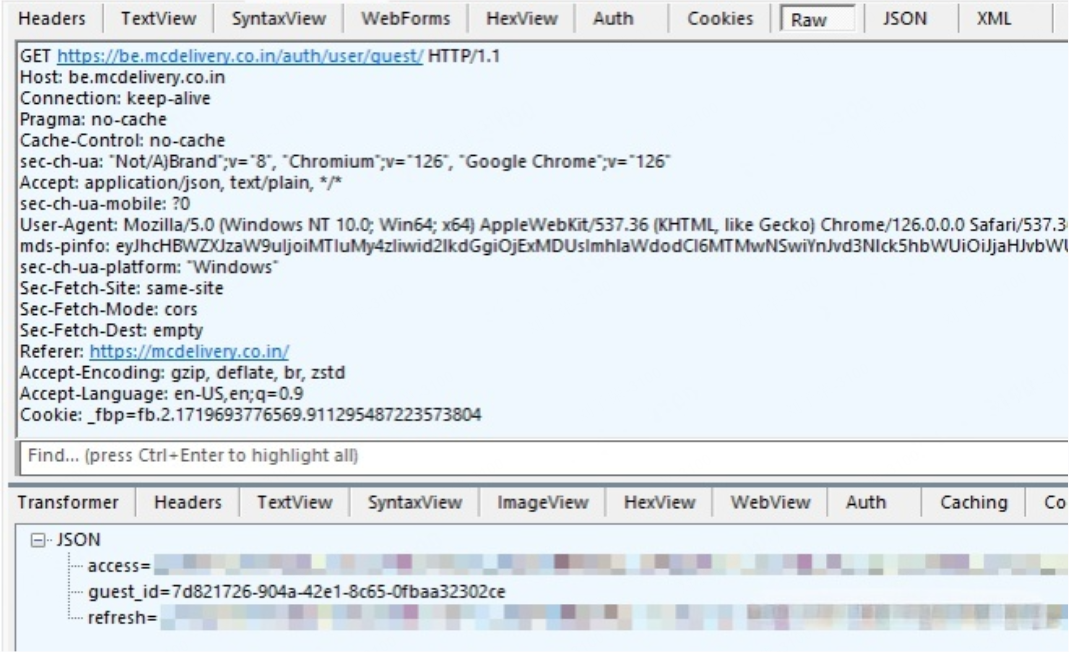The height and width of the screenshot is (652, 1069).
Task: Select the request SyntaxView tab
Action: pyautogui.click(x=278, y=19)
